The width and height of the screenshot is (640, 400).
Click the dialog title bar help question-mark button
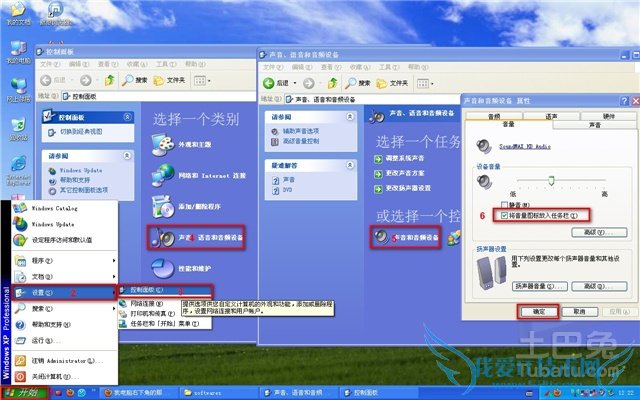624,101
